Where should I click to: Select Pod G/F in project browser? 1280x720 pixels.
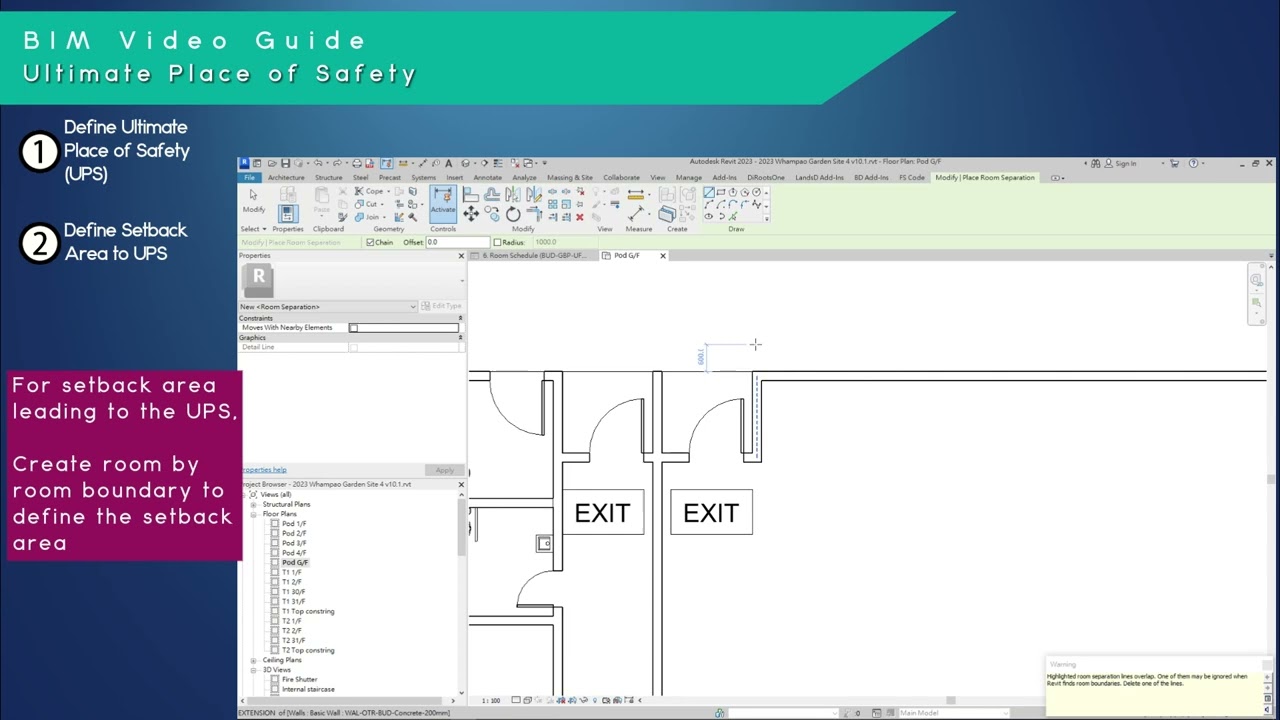click(x=295, y=563)
